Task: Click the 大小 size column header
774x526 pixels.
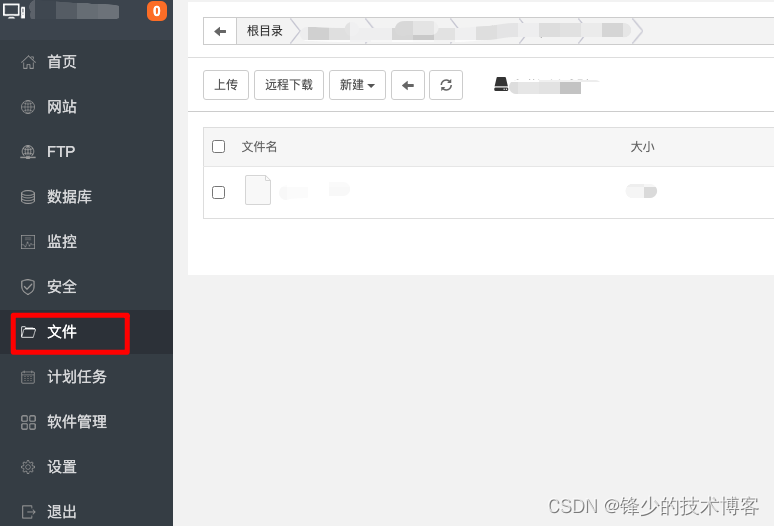Action: point(642,147)
